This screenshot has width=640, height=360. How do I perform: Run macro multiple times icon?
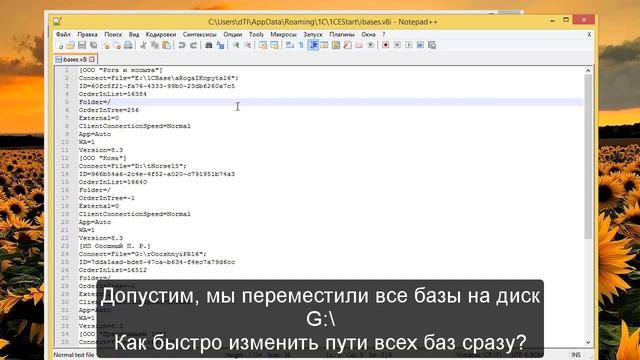(420, 45)
